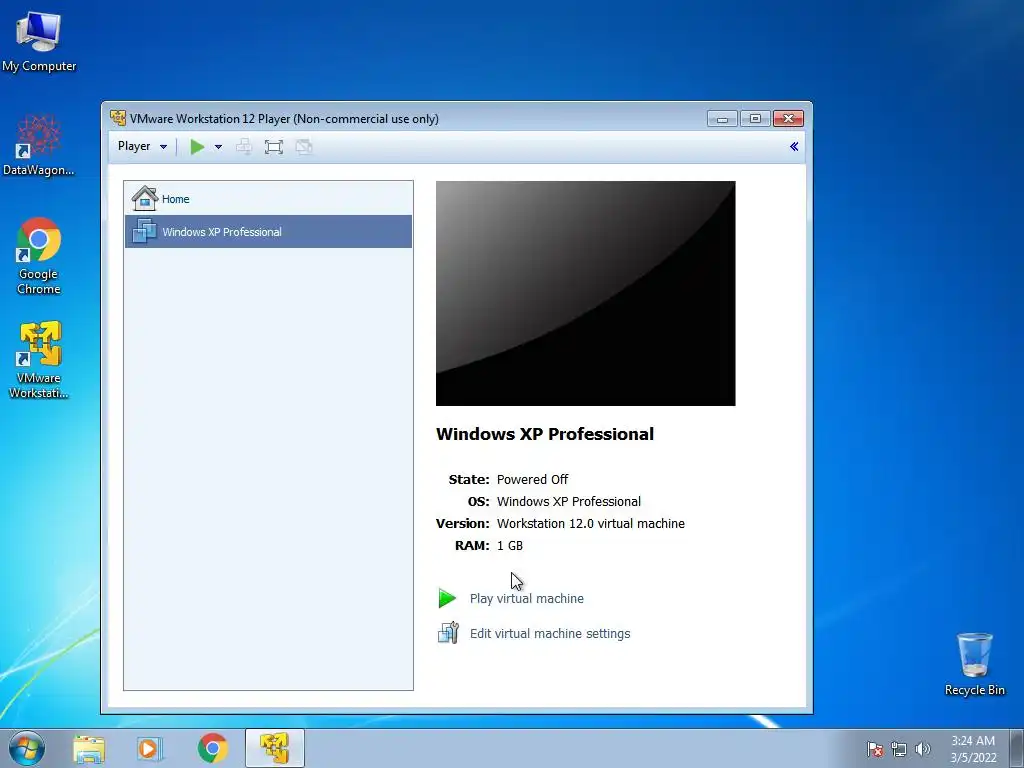Click the Google Chrome desktop shortcut
The width and height of the screenshot is (1024, 768).
click(39, 256)
